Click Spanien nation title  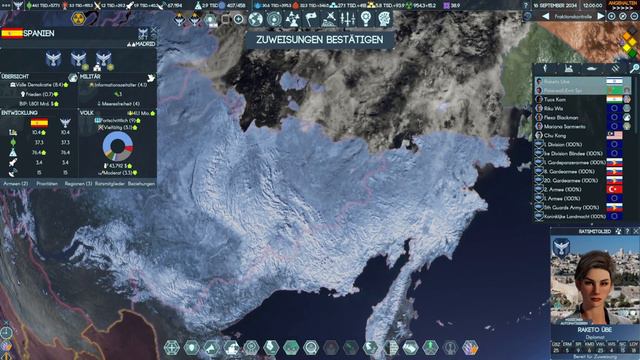(39, 33)
